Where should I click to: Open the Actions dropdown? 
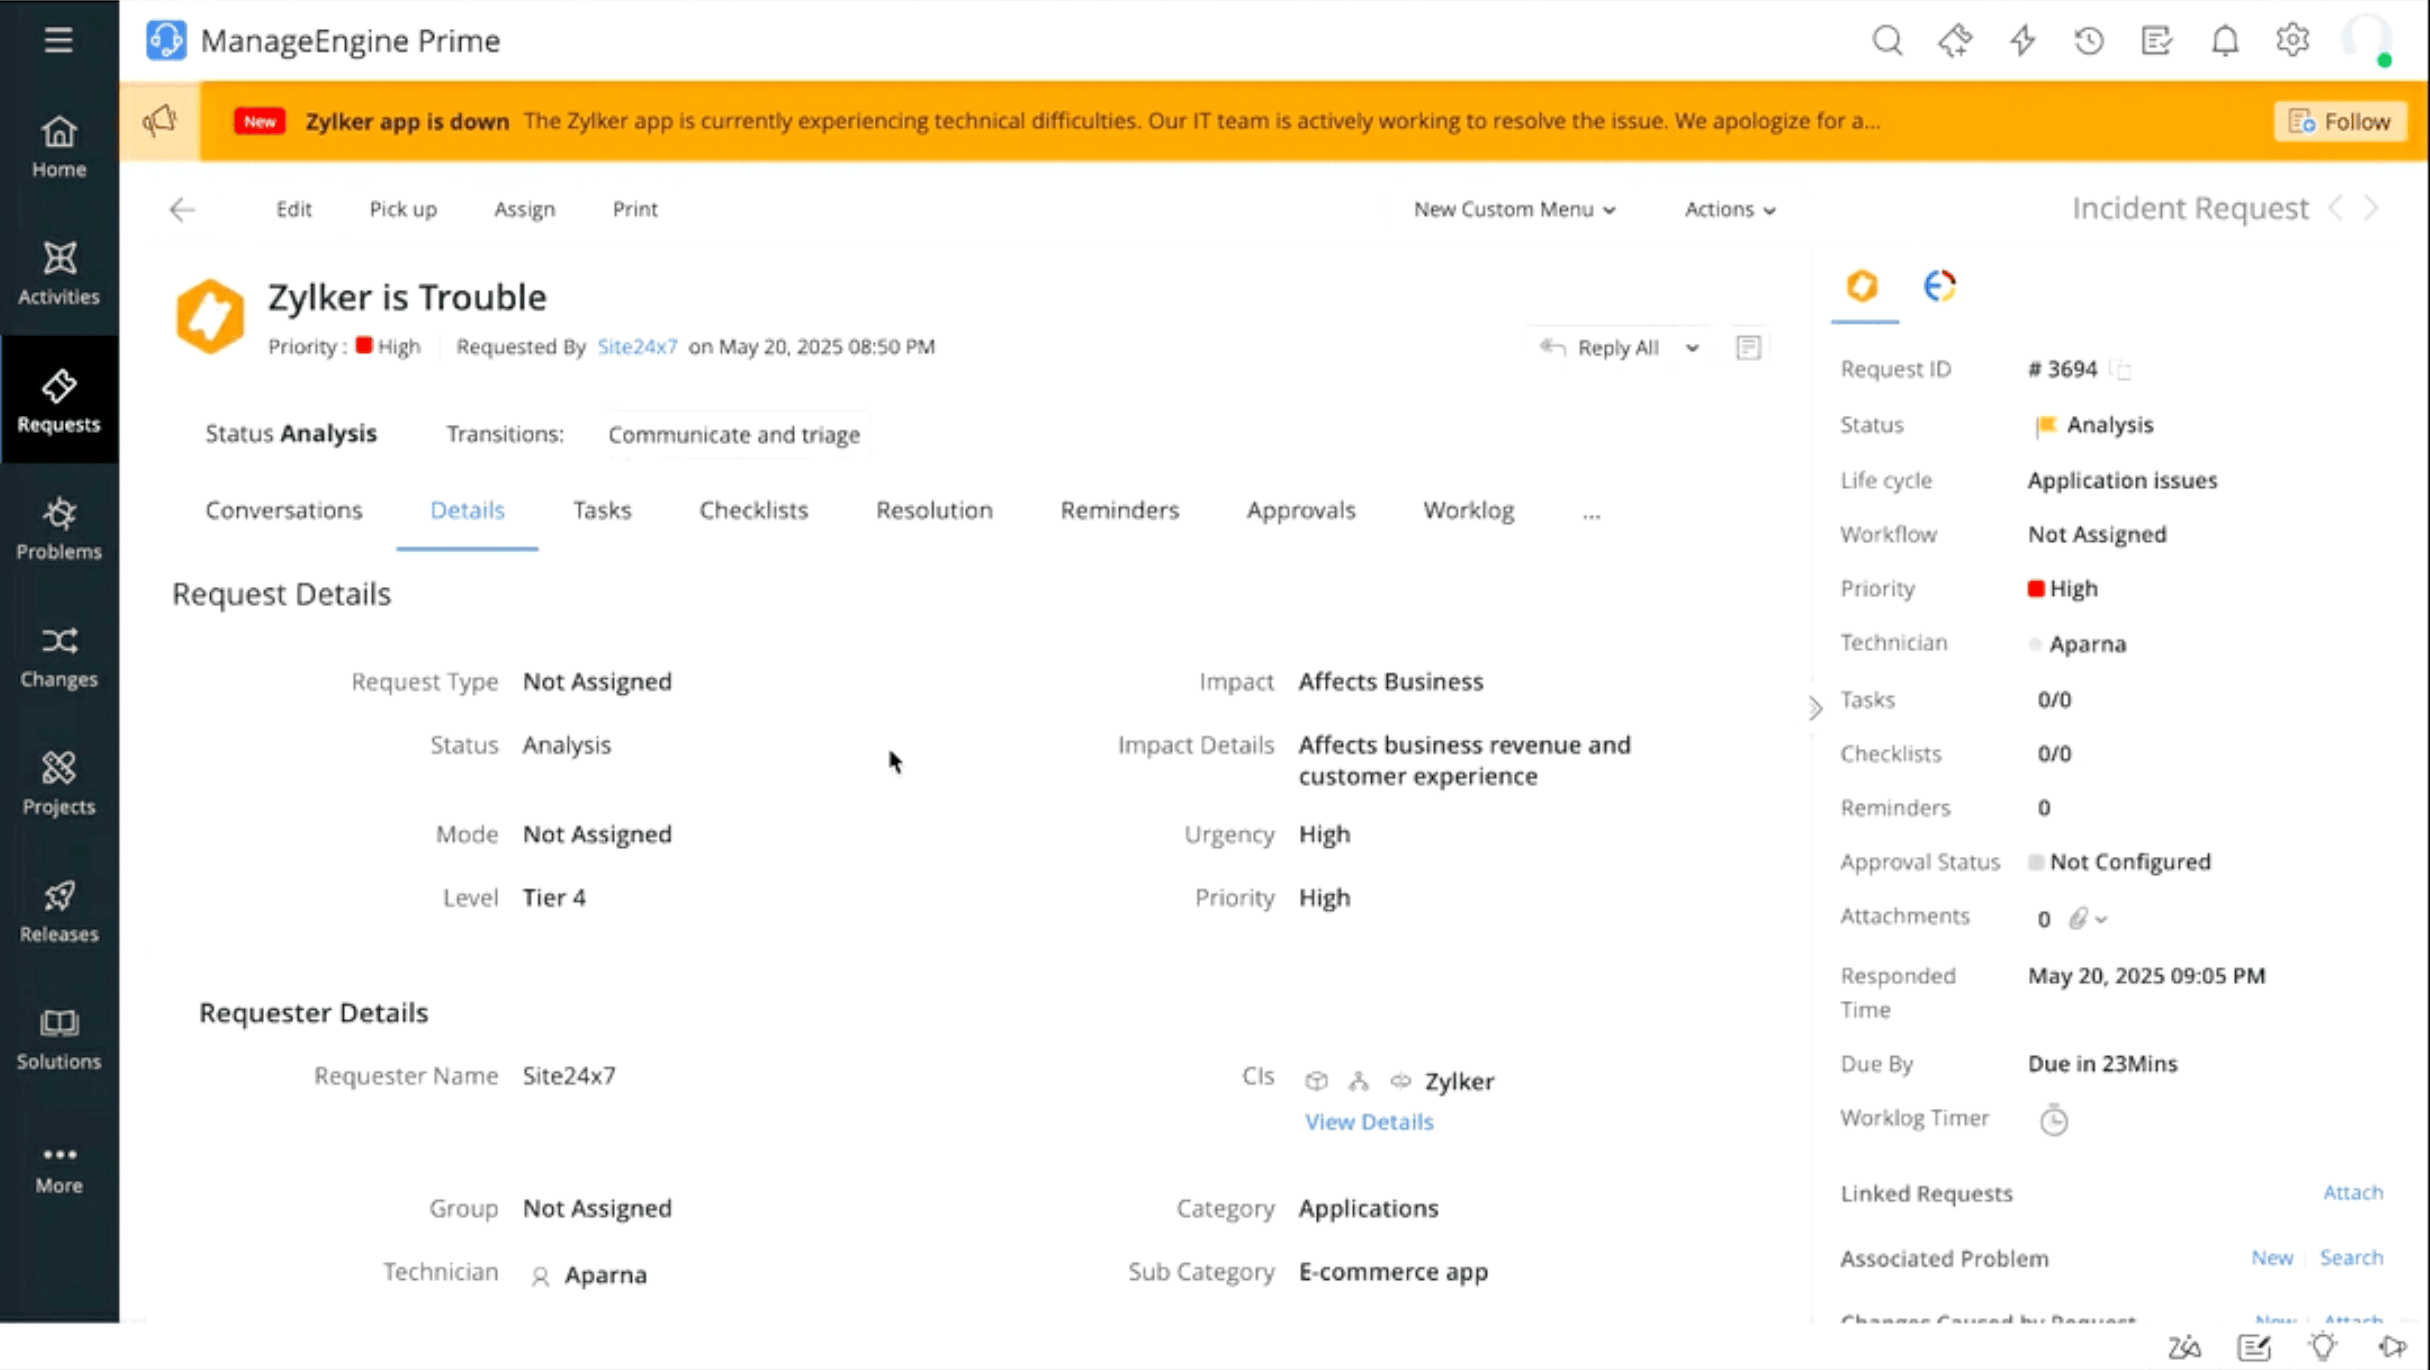tap(1729, 209)
